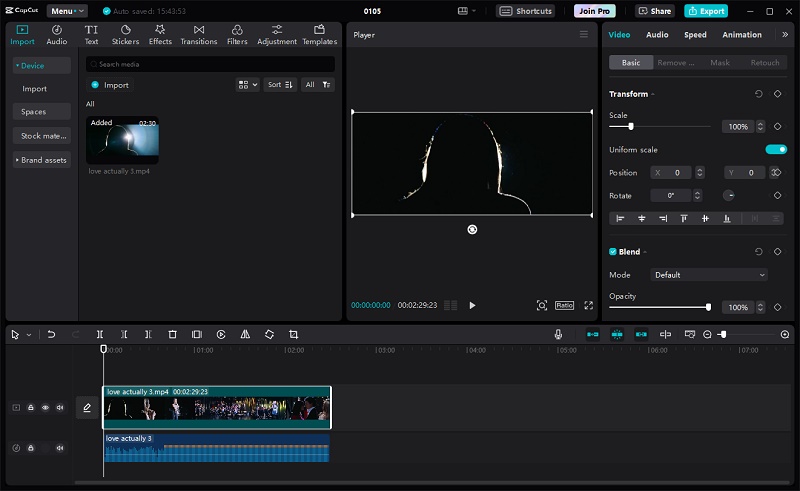The height and width of the screenshot is (491, 800).
Task: Expand more inspector tabs chevron
Action: 785,35
